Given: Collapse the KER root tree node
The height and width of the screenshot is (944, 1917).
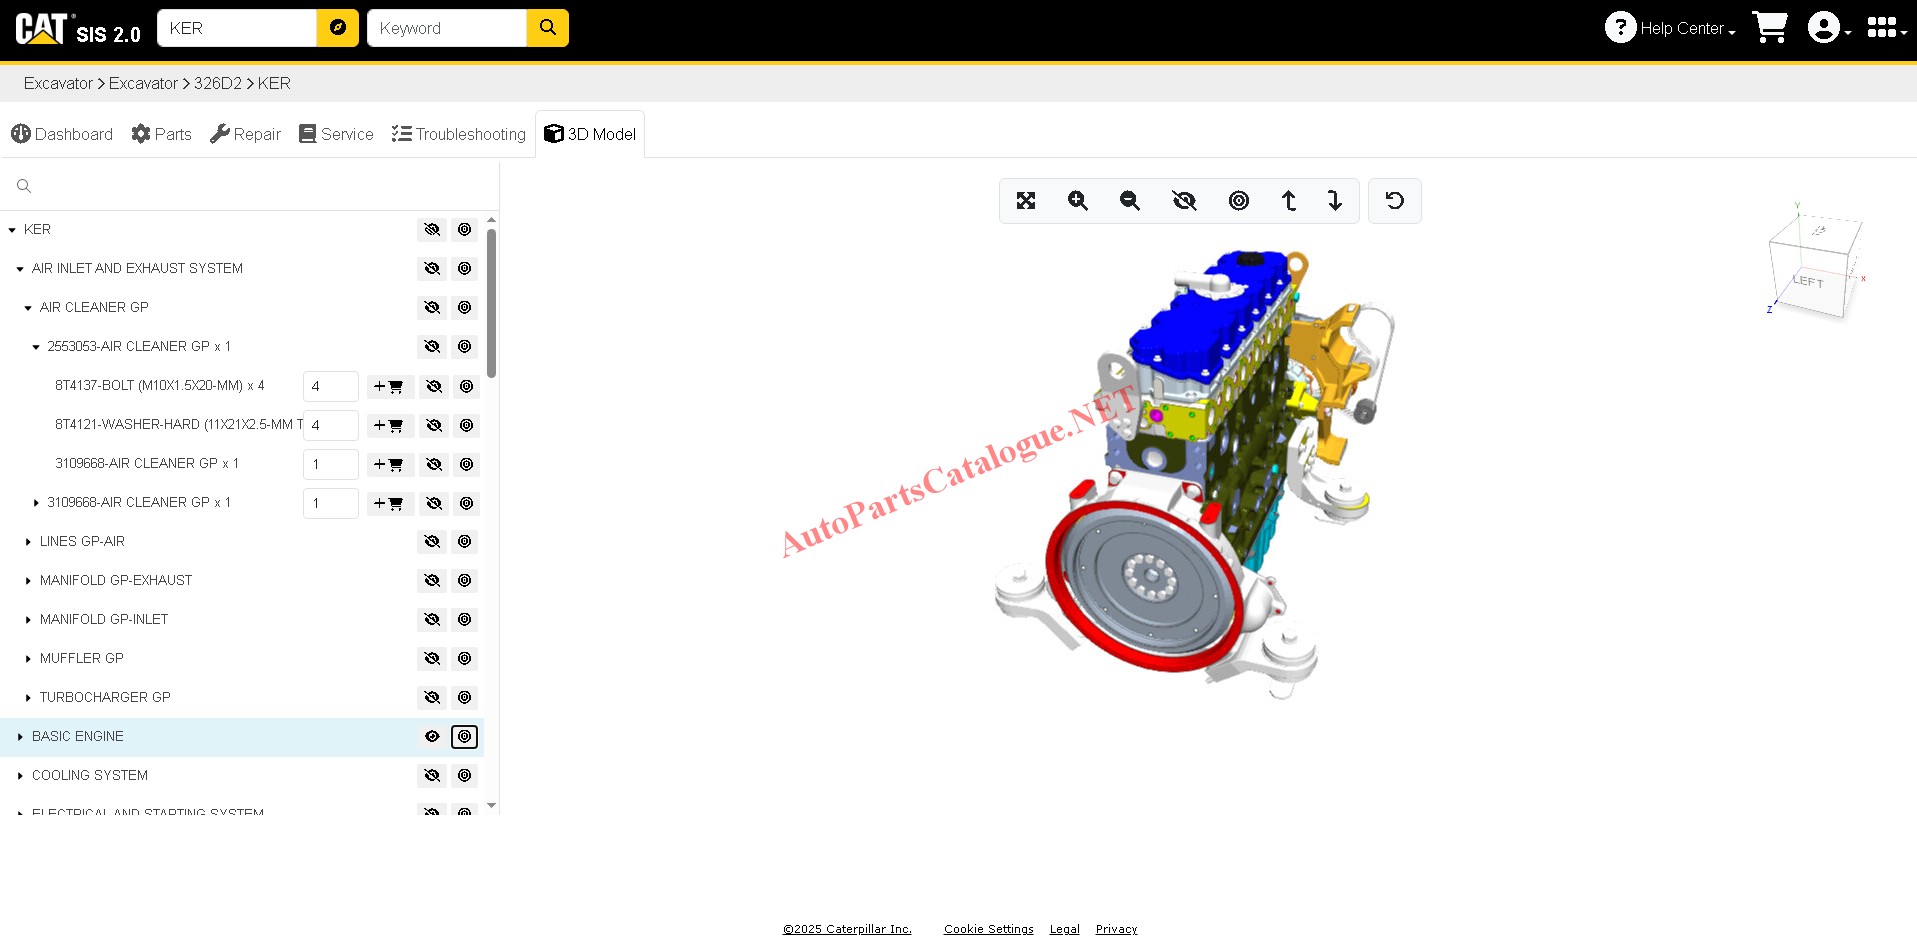Looking at the screenshot, I should coord(12,230).
